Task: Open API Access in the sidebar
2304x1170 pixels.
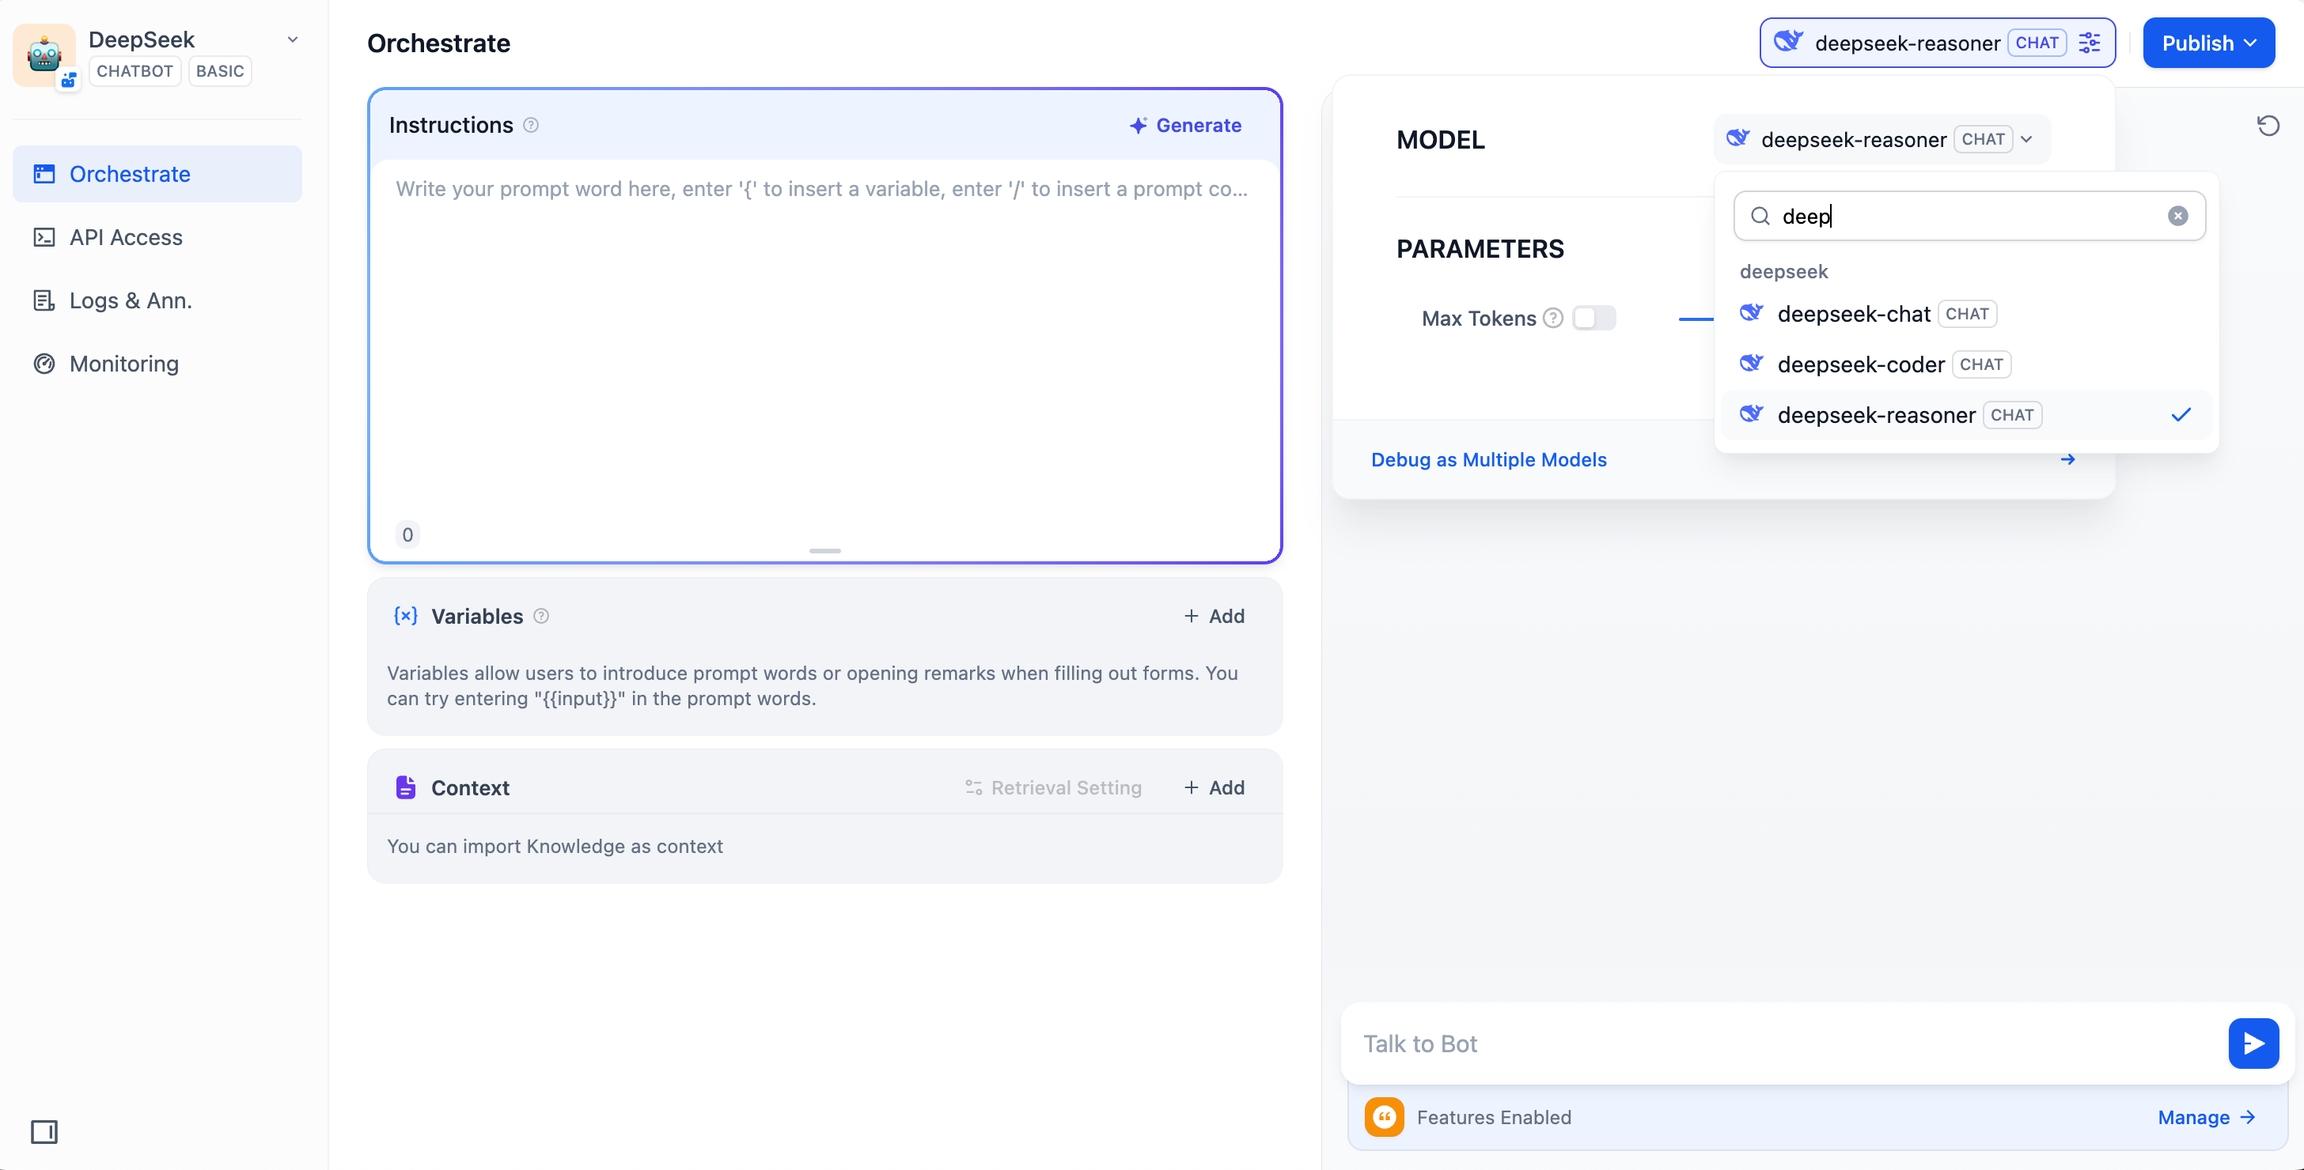Action: (125, 237)
